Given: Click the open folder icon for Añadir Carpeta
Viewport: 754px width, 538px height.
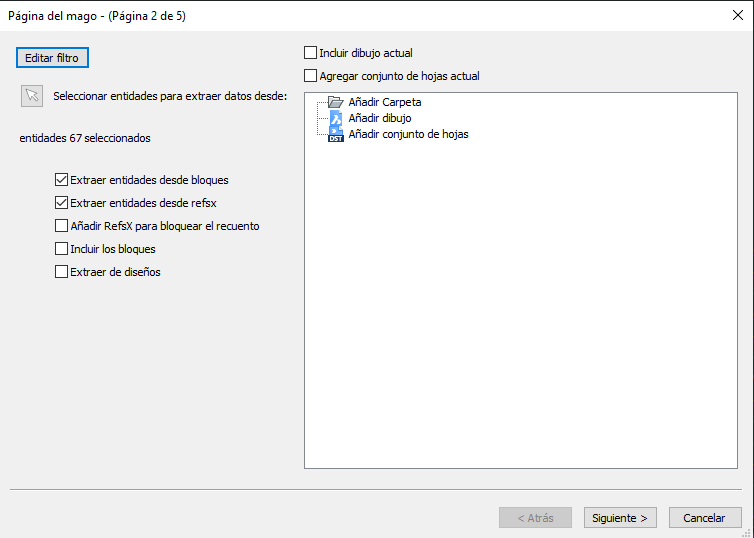Looking at the screenshot, I should tap(335, 102).
